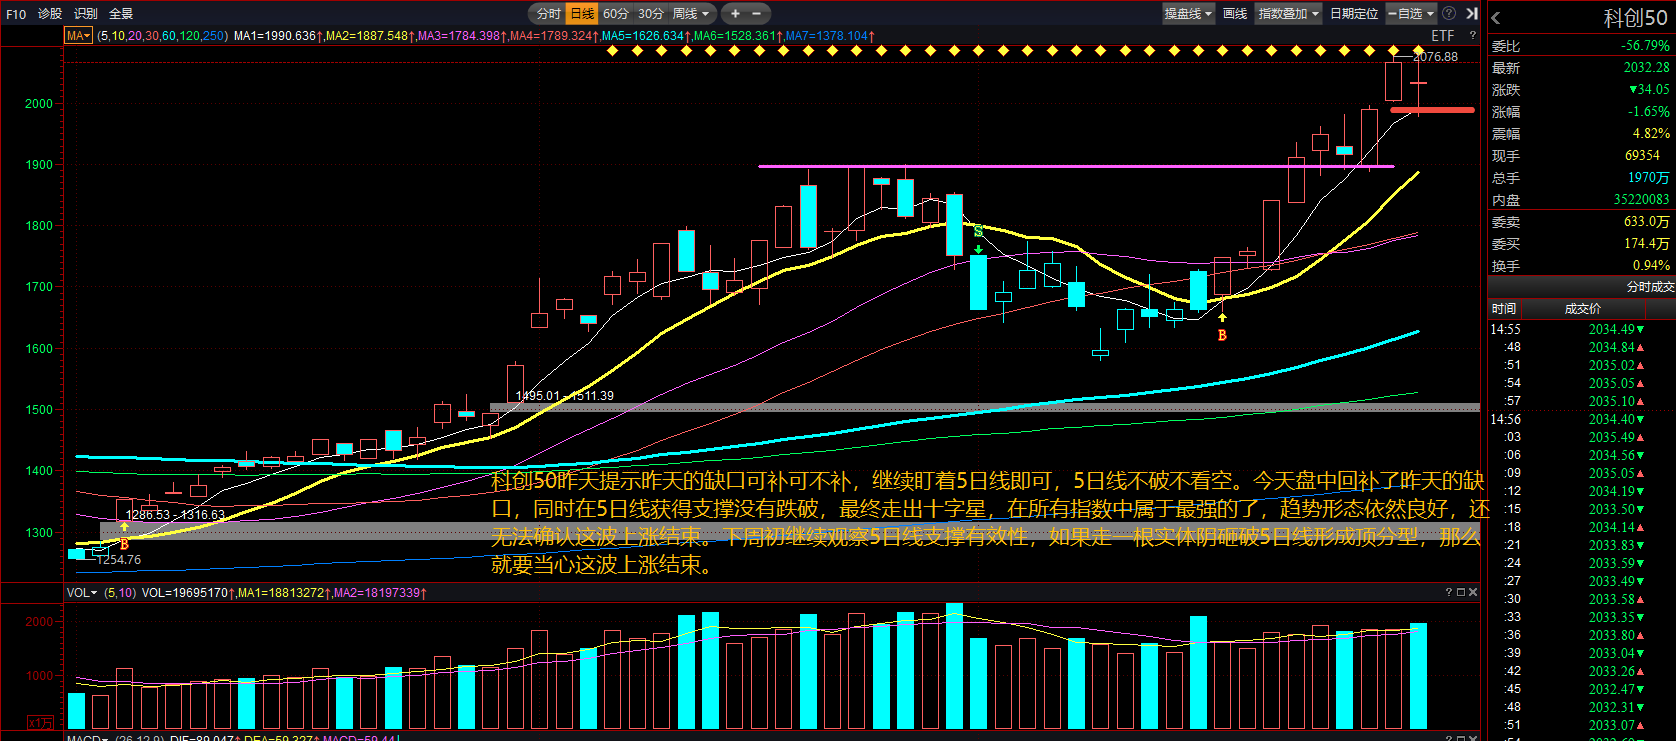Open the 诊股 stock diagnosis menu
1676x741 pixels.
50,14
